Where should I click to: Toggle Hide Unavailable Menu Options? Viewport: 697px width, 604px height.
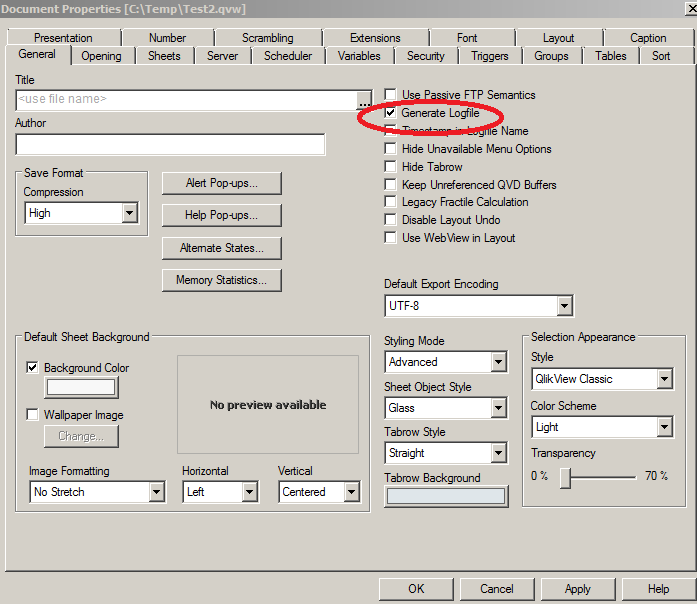coord(390,148)
